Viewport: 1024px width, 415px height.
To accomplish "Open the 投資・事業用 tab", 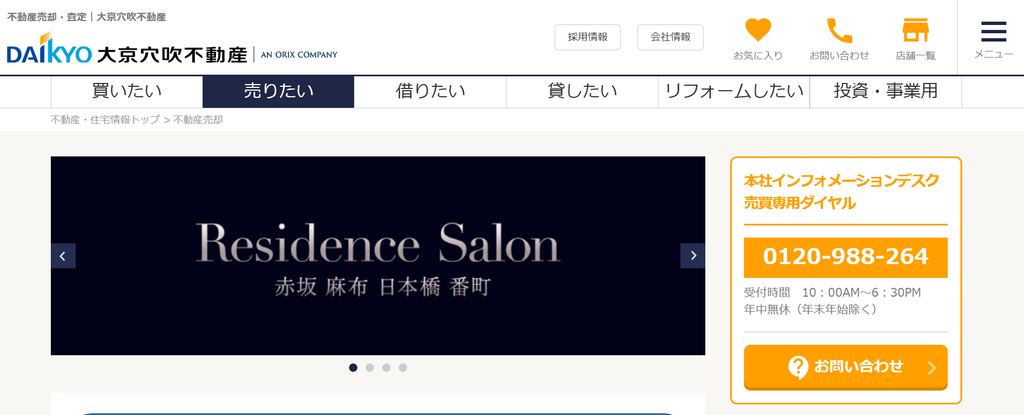I will tap(886, 91).
